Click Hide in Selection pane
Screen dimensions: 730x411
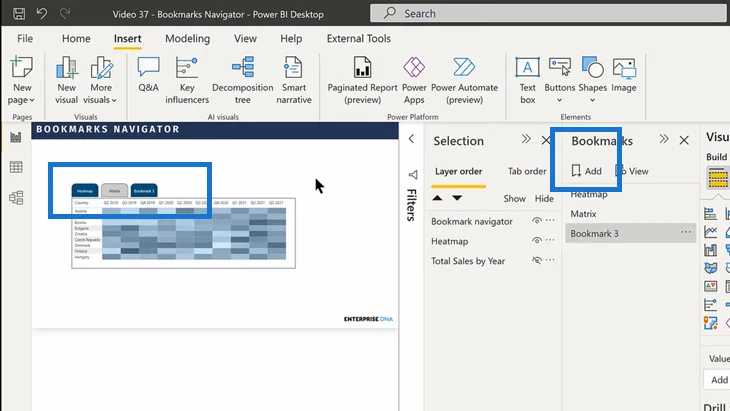(x=544, y=199)
